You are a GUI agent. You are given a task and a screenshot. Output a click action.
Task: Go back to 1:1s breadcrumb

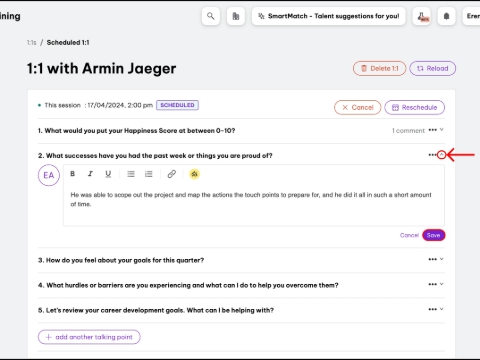point(32,43)
